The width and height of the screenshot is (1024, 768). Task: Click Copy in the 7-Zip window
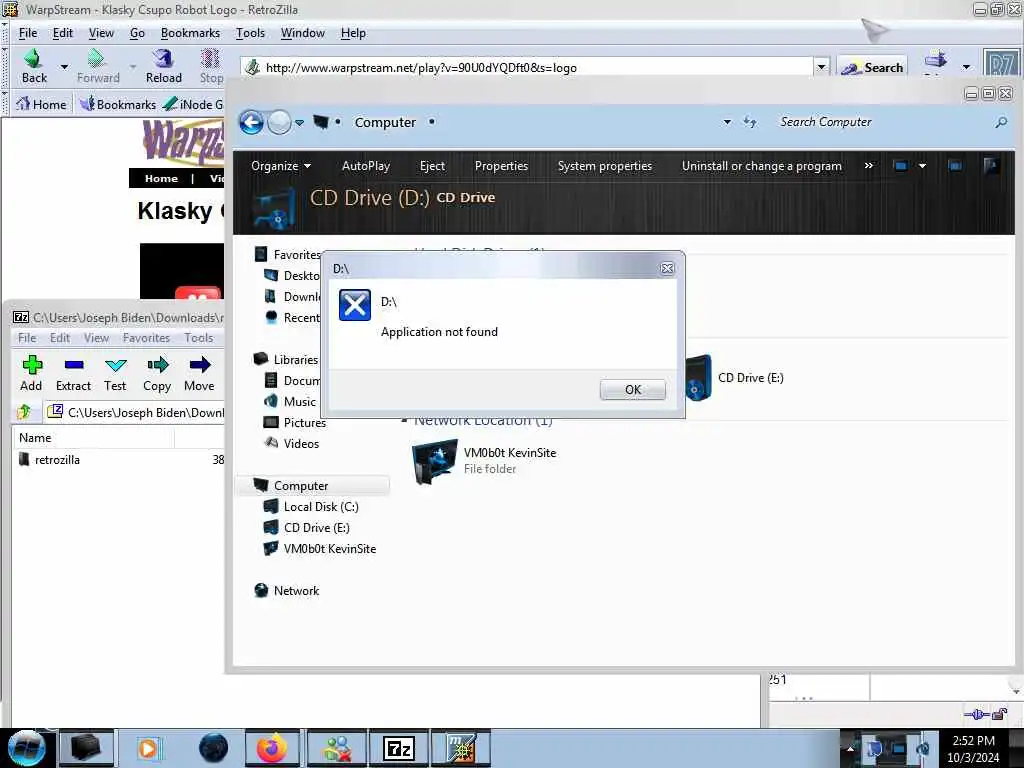coord(157,374)
